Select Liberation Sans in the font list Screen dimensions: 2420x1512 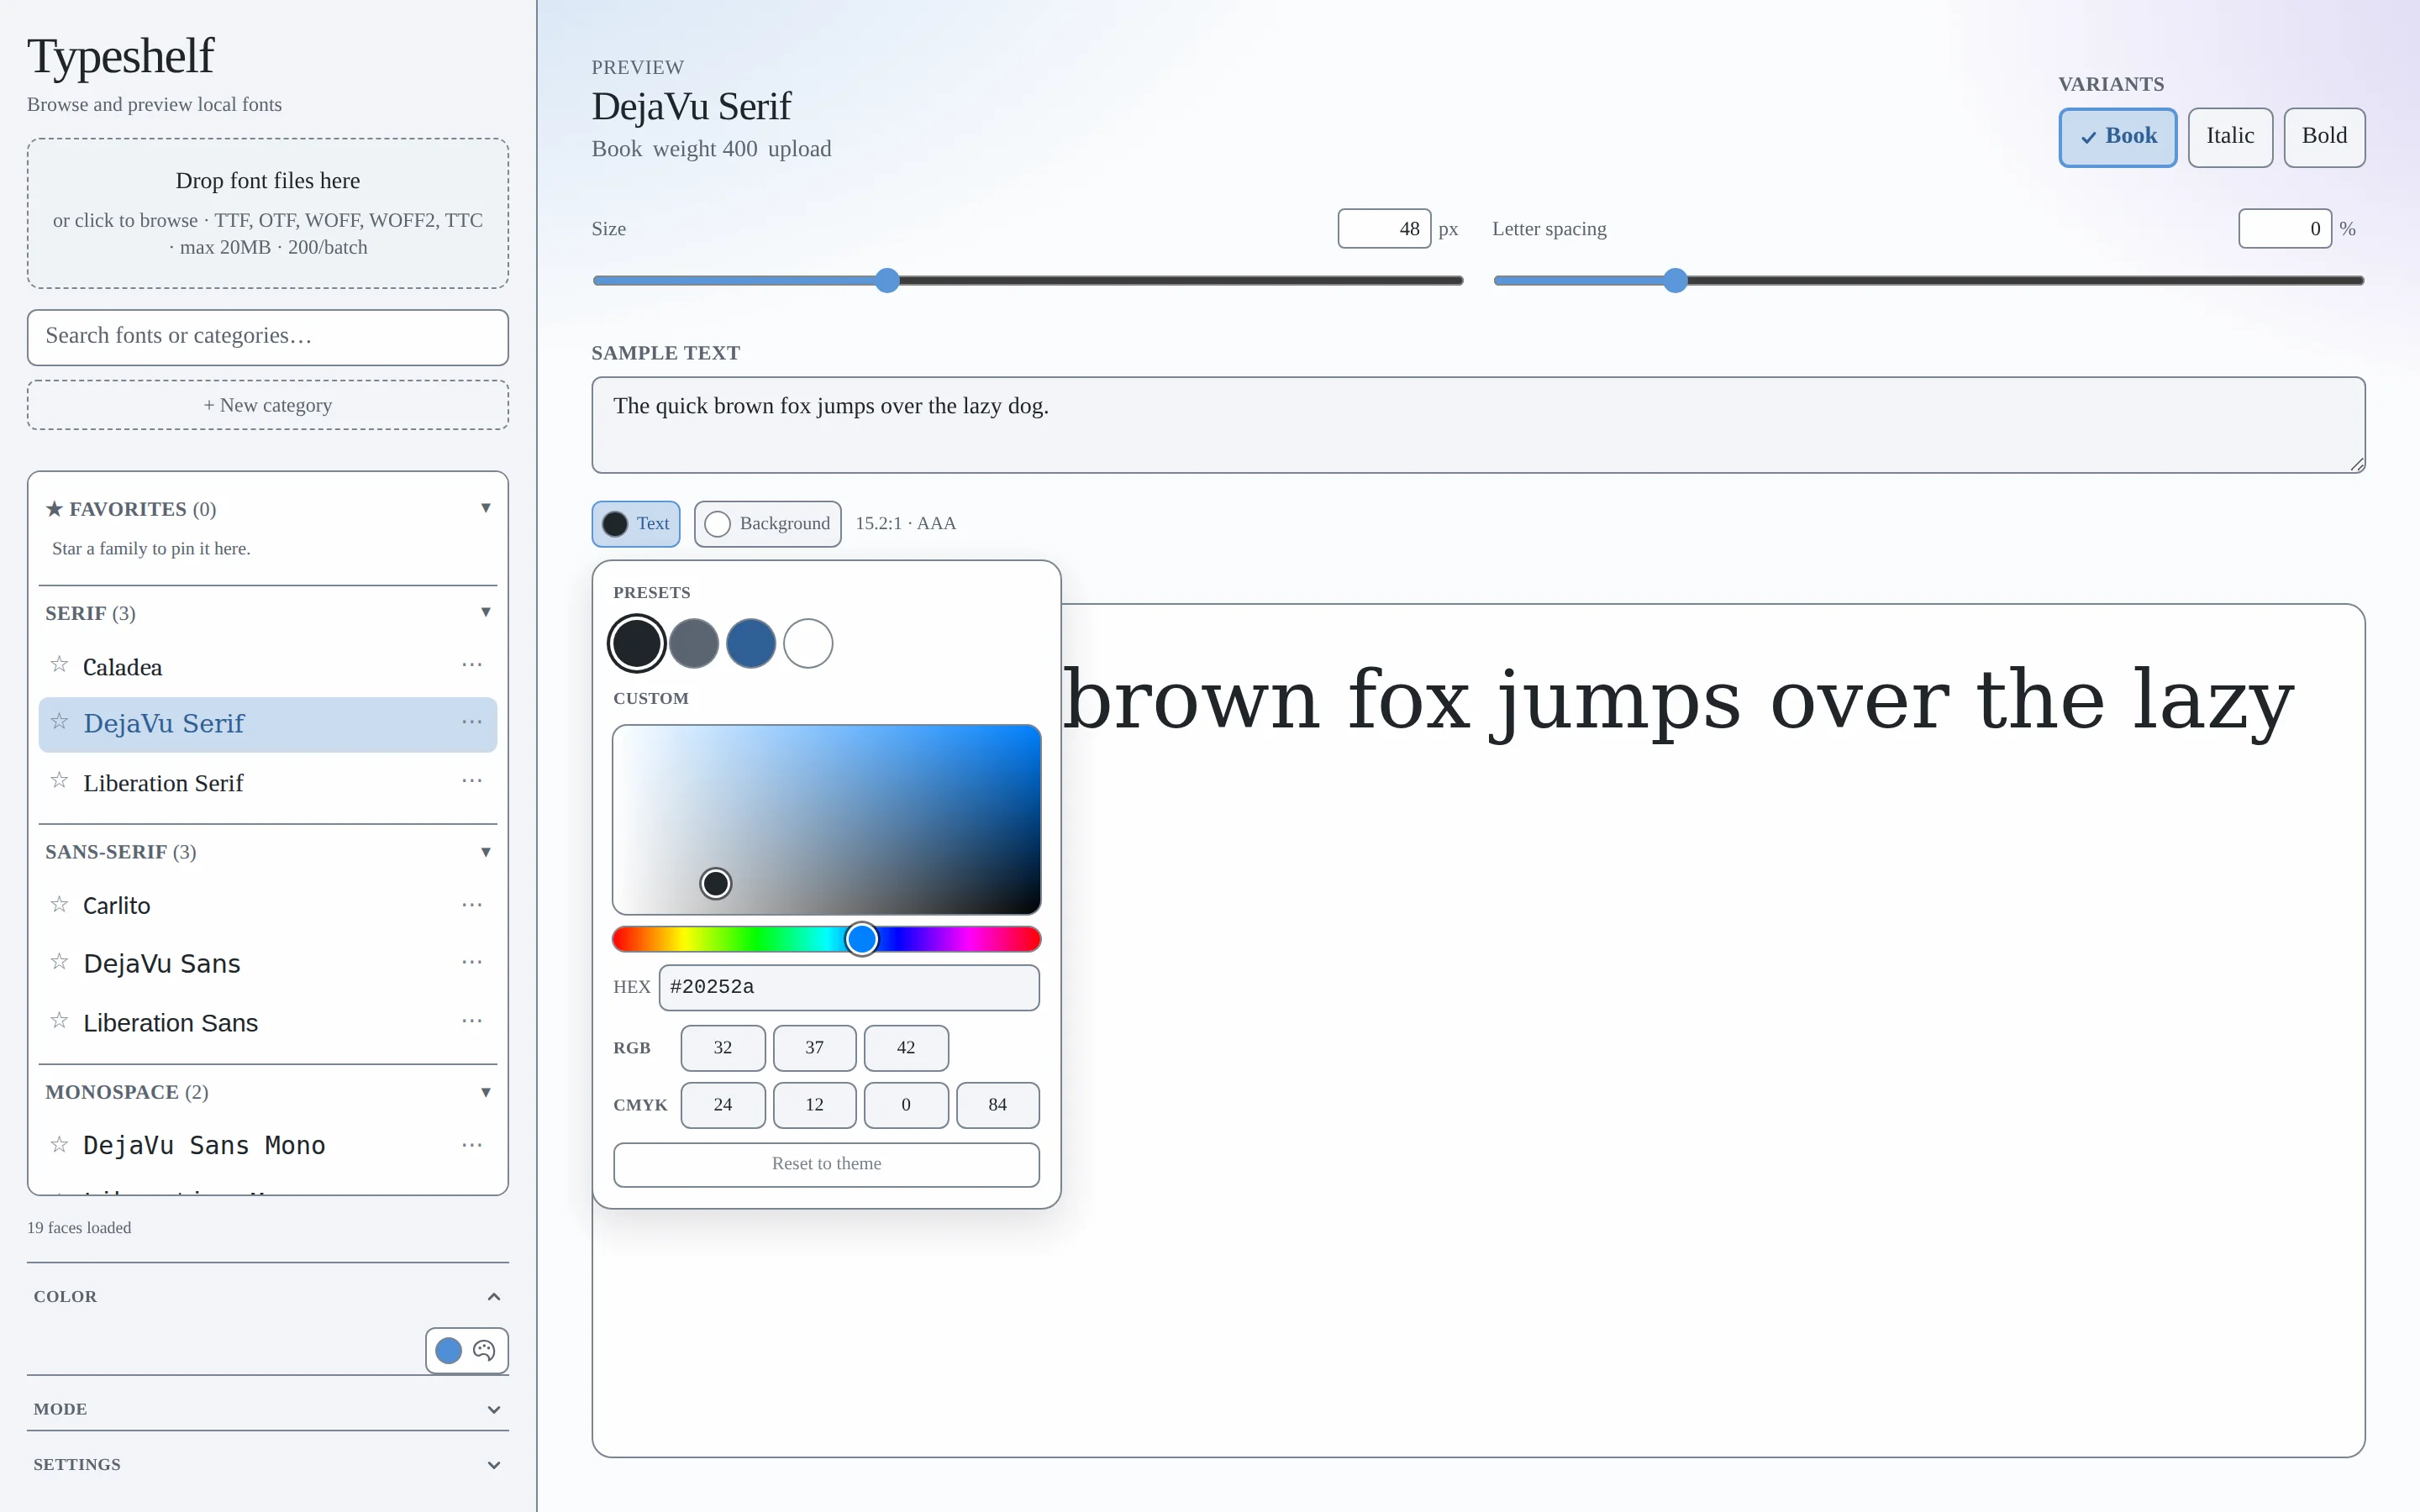(x=171, y=1023)
